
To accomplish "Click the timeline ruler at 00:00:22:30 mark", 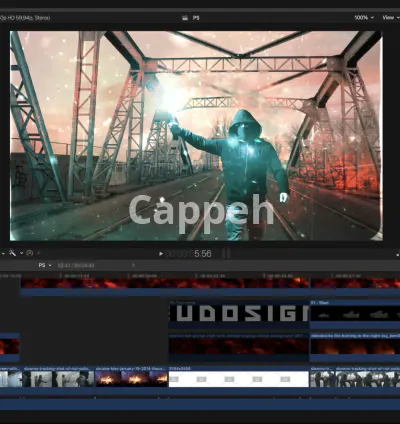I will point(212,276).
